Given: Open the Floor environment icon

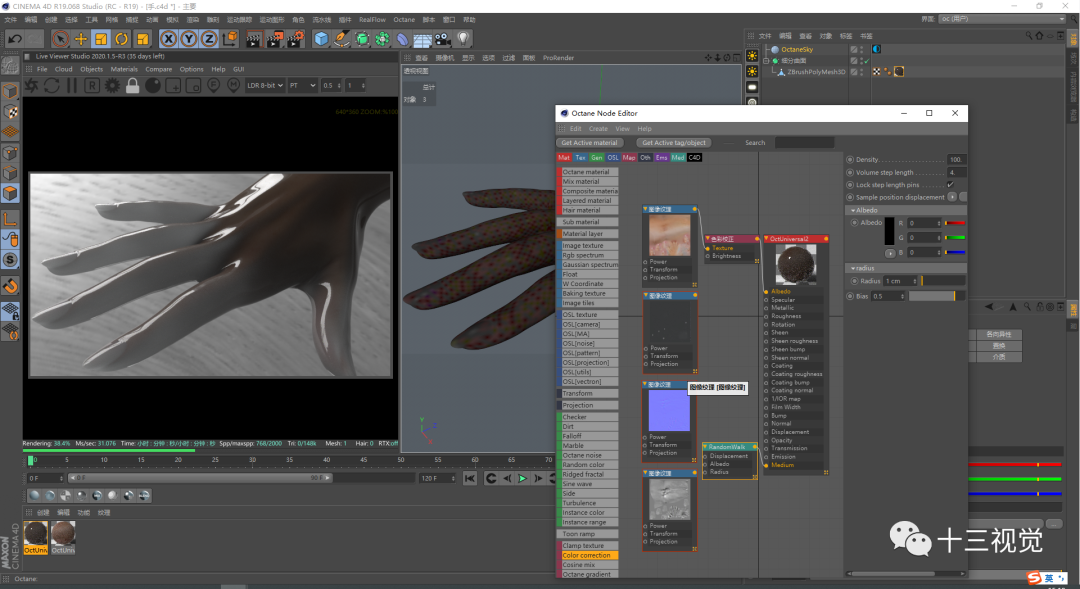Looking at the screenshot, I should (x=422, y=39).
